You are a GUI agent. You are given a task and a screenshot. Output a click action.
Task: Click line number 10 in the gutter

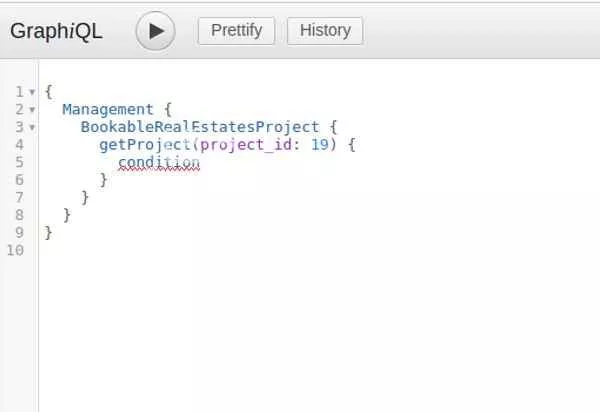[15, 250]
